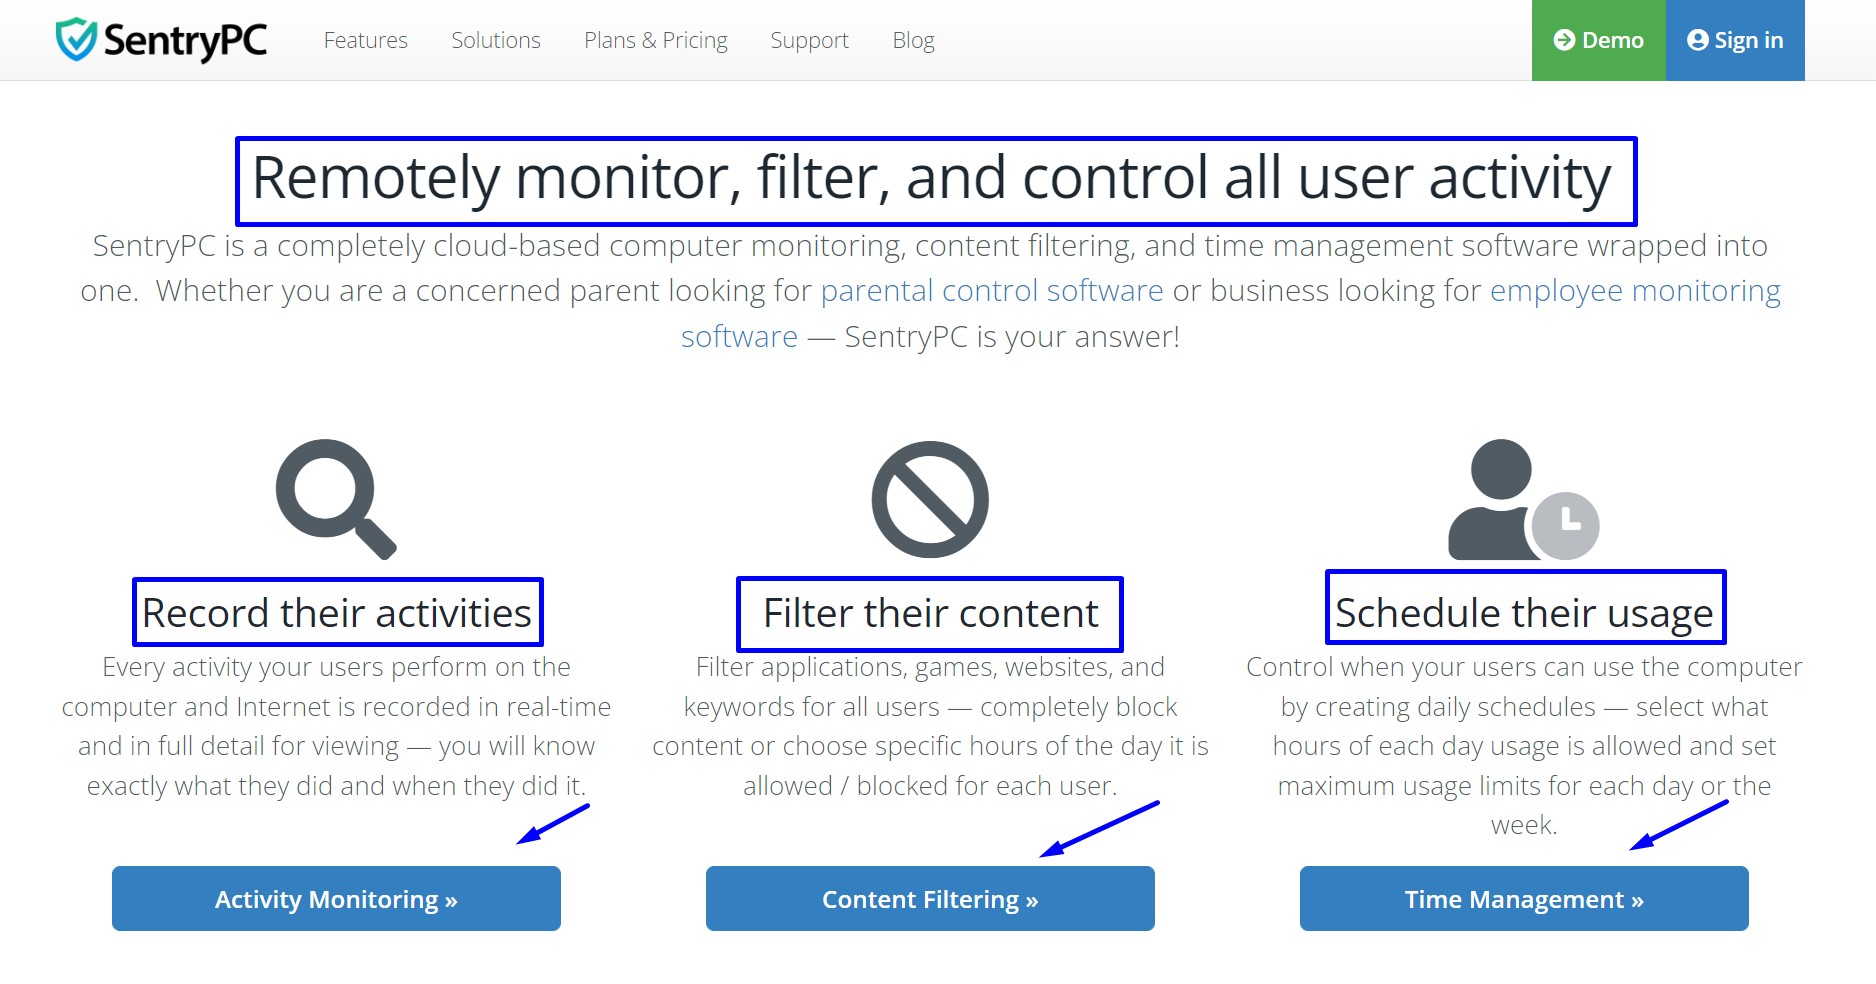Image resolution: width=1876 pixels, height=984 pixels.
Task: Click the main headline Remotely monitor, filter, and control
Action: 931,179
